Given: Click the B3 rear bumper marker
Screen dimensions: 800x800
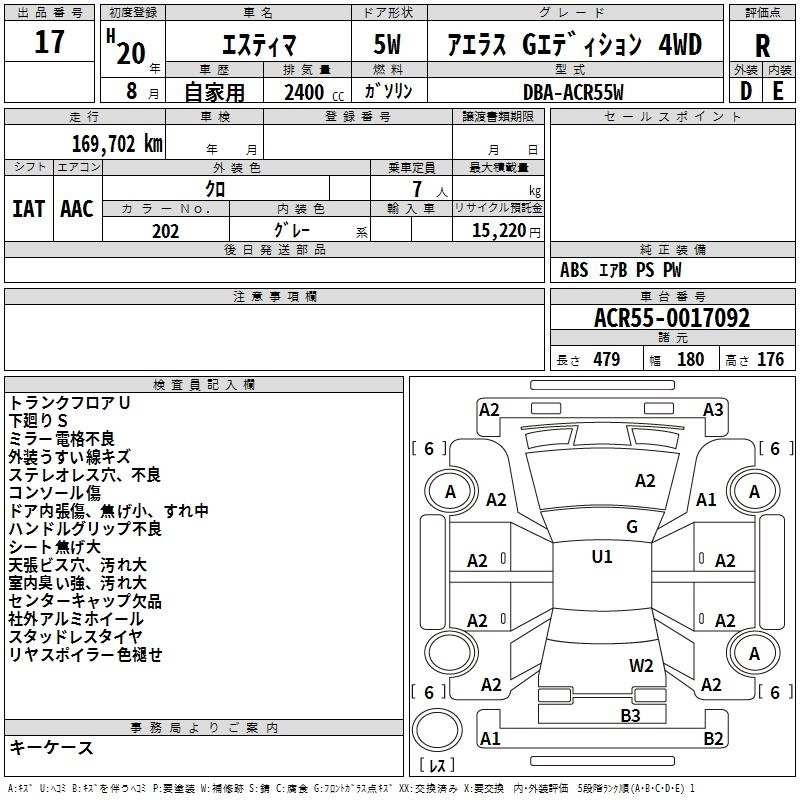Looking at the screenshot, I should (x=630, y=714).
